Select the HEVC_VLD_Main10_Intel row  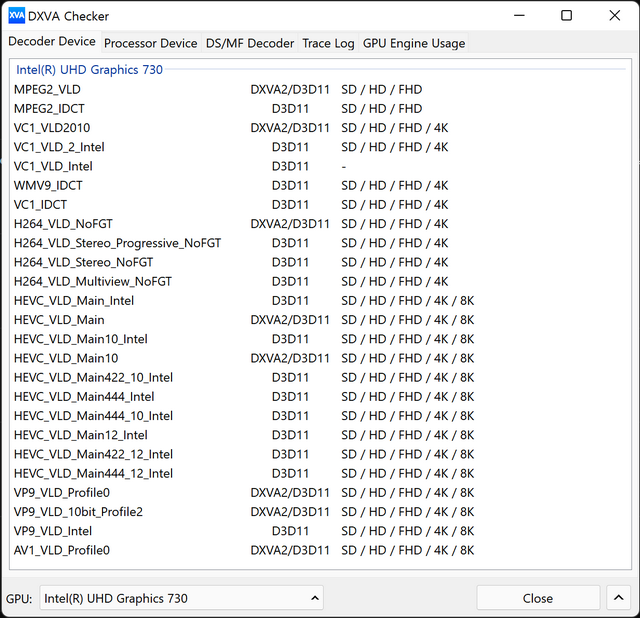[x=320, y=339]
